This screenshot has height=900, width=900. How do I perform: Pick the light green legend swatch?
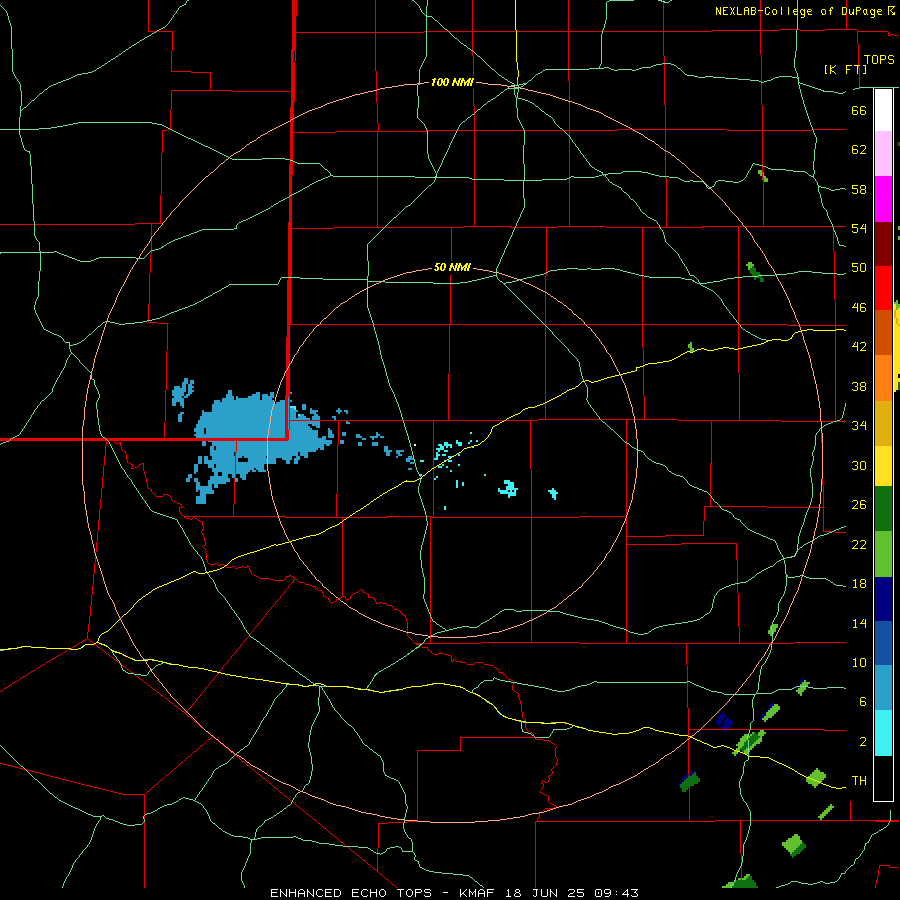point(883,554)
